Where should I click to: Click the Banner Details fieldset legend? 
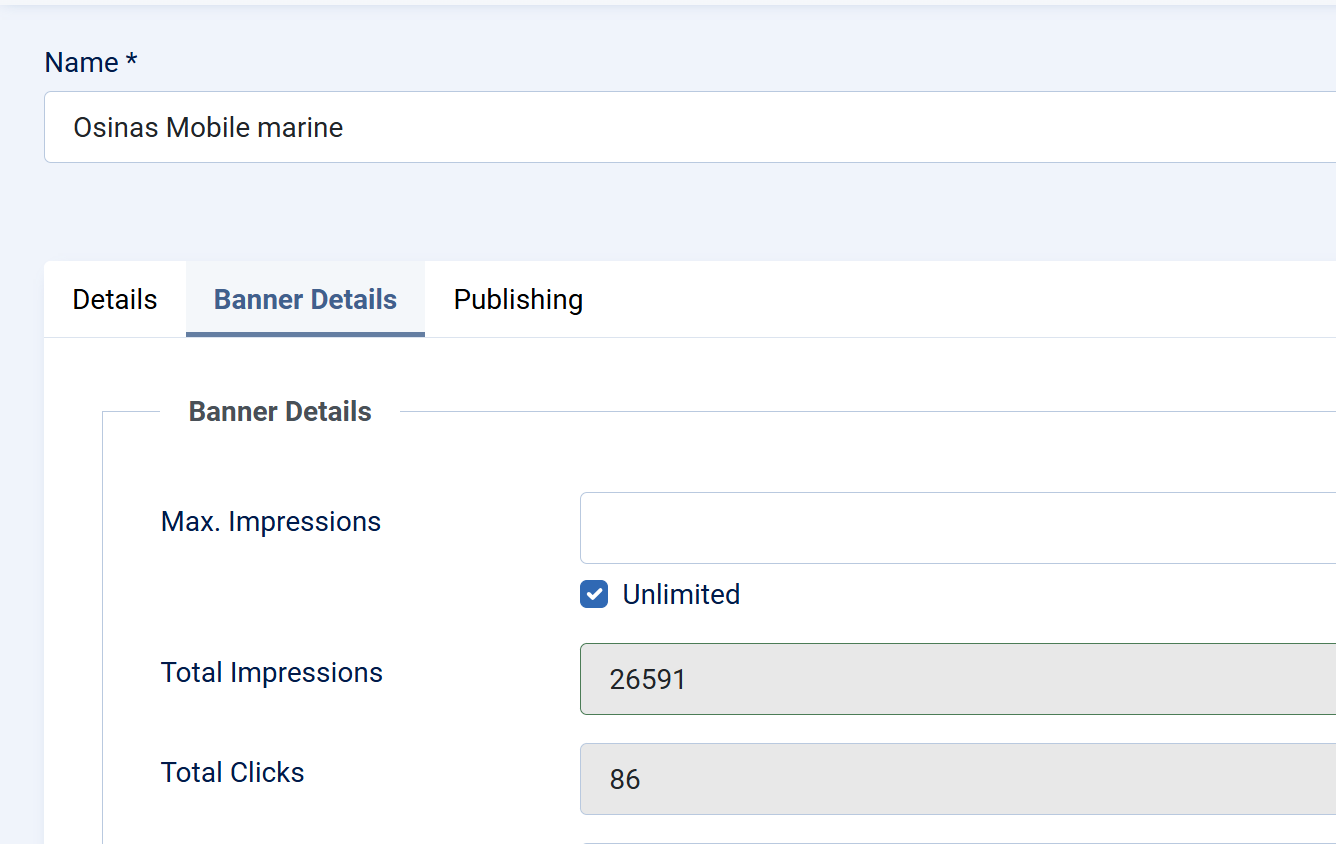pyautogui.click(x=280, y=412)
